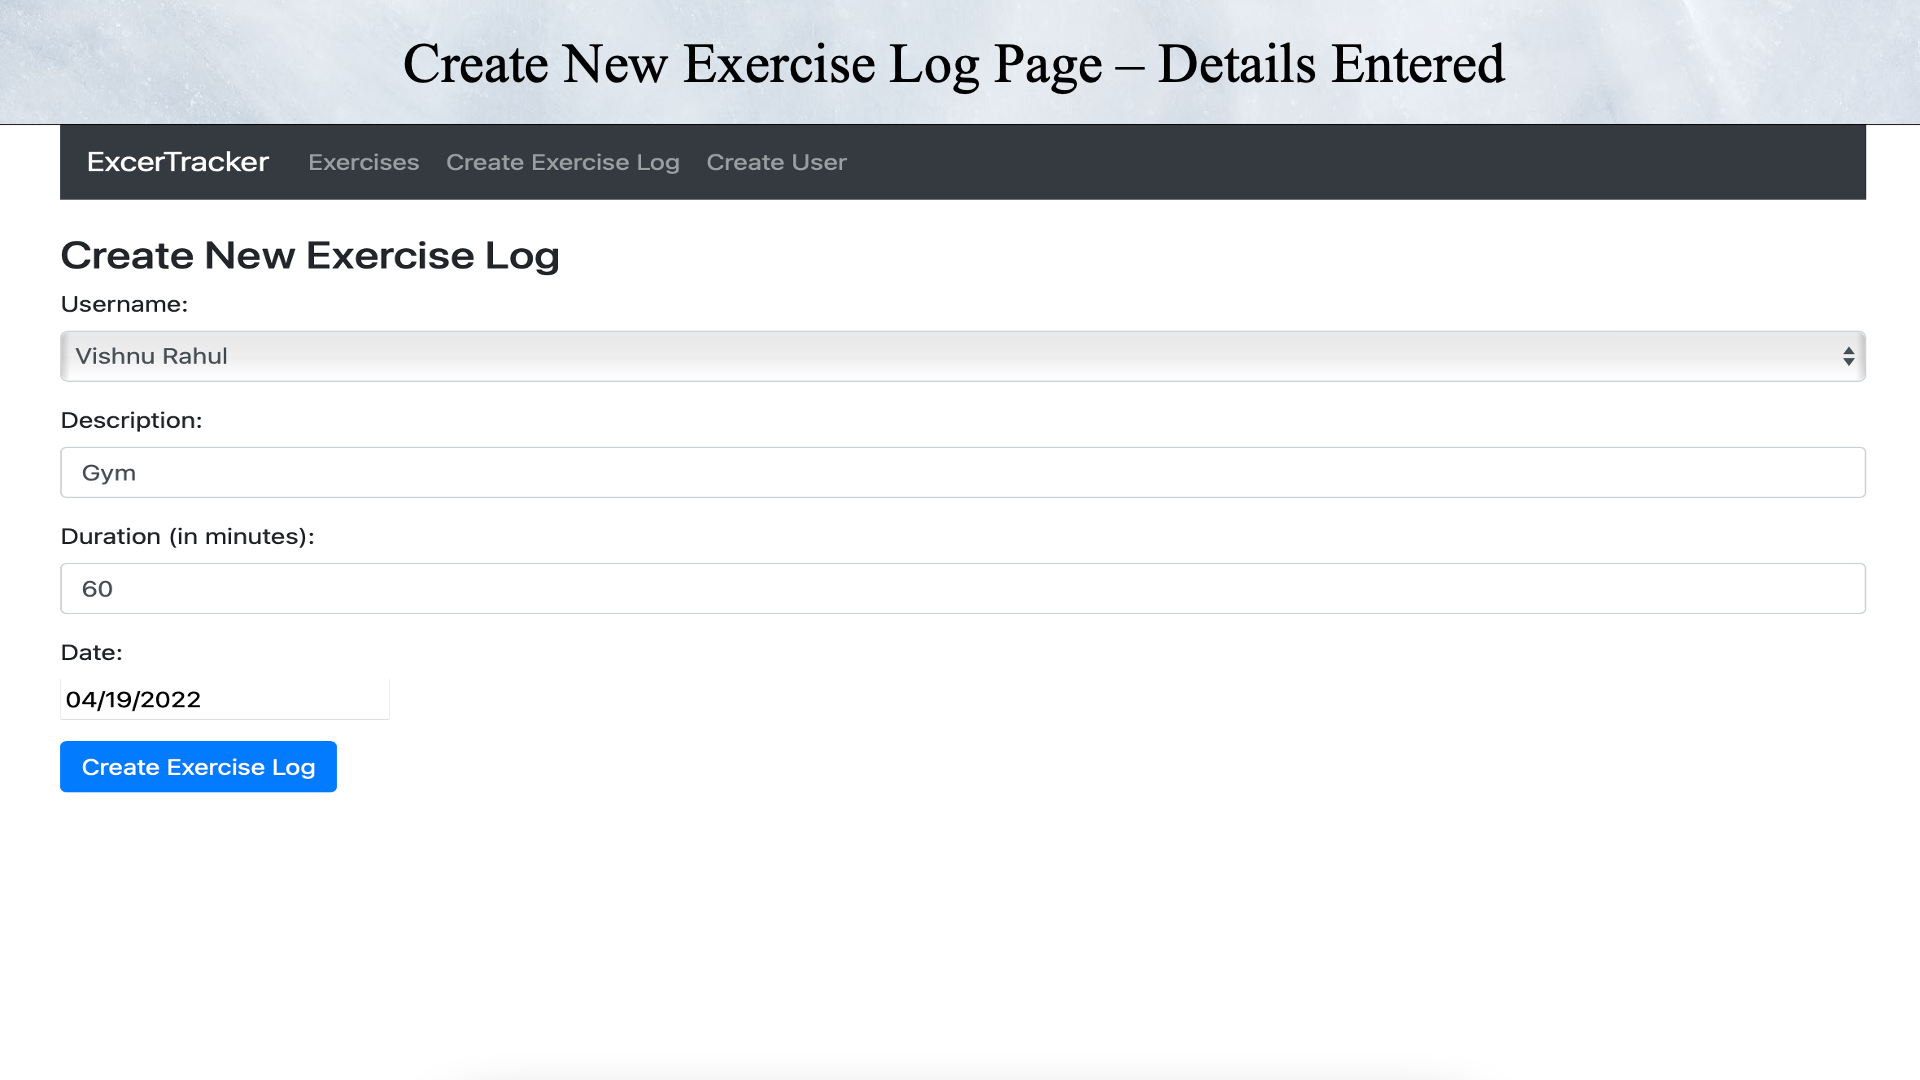The height and width of the screenshot is (1080, 1920).
Task: Open the Create User page
Action: click(x=777, y=162)
